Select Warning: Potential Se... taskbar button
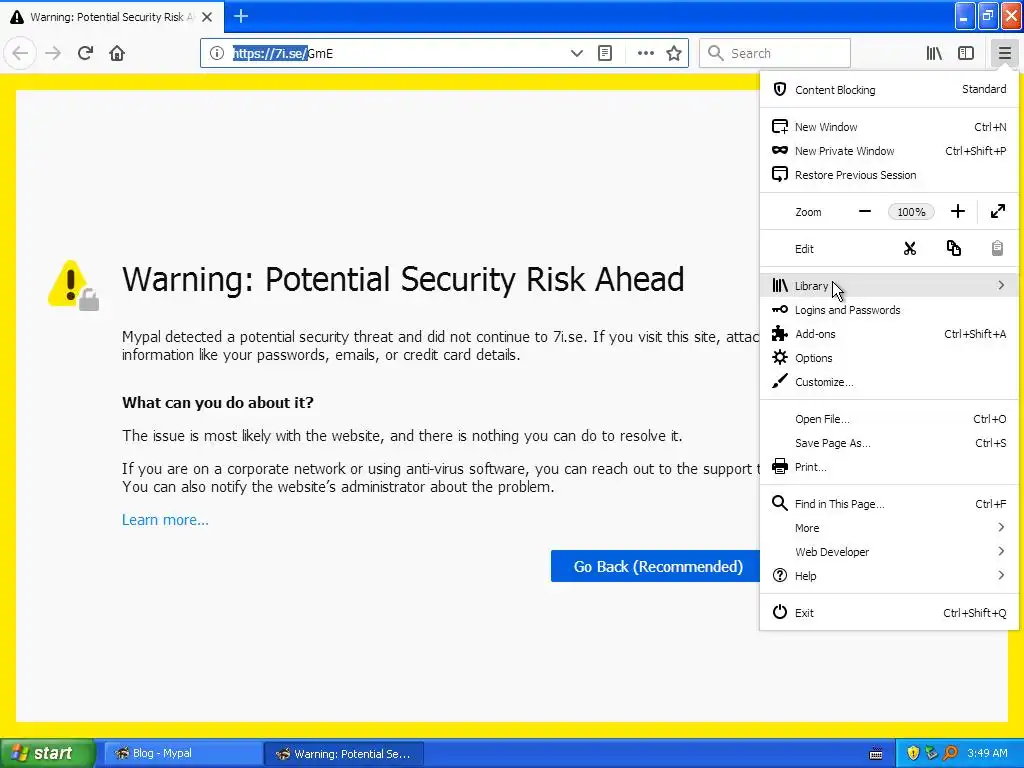1024x768 pixels. pos(344,754)
